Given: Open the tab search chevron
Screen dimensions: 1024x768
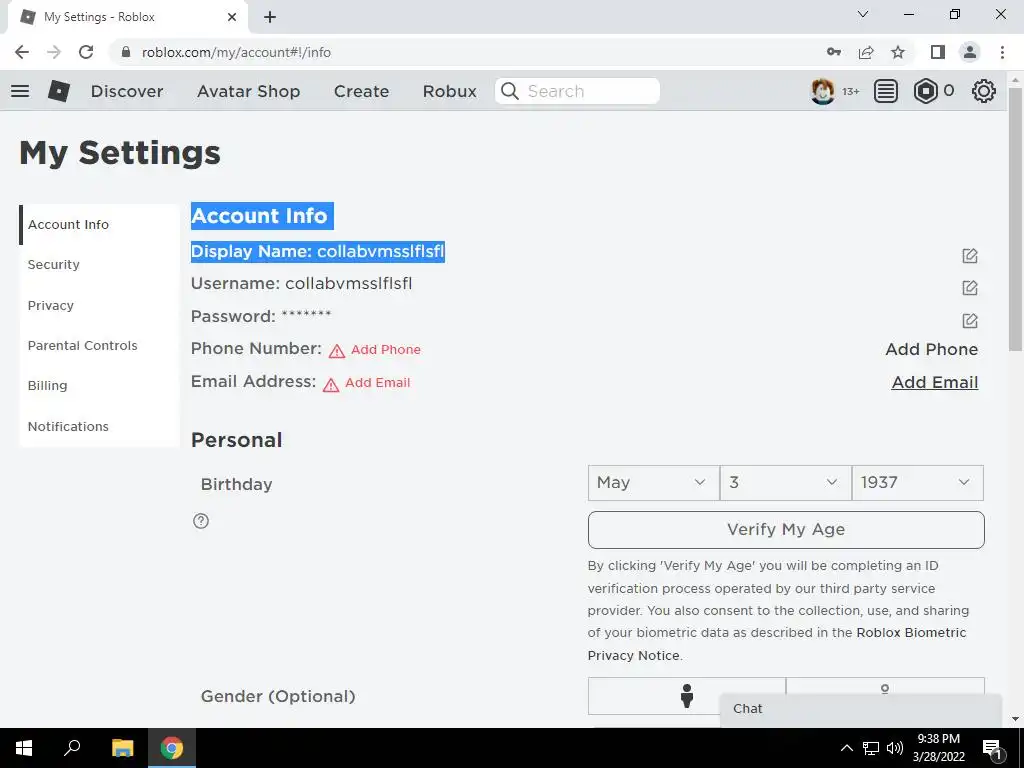Looking at the screenshot, I should pyautogui.click(x=863, y=14).
